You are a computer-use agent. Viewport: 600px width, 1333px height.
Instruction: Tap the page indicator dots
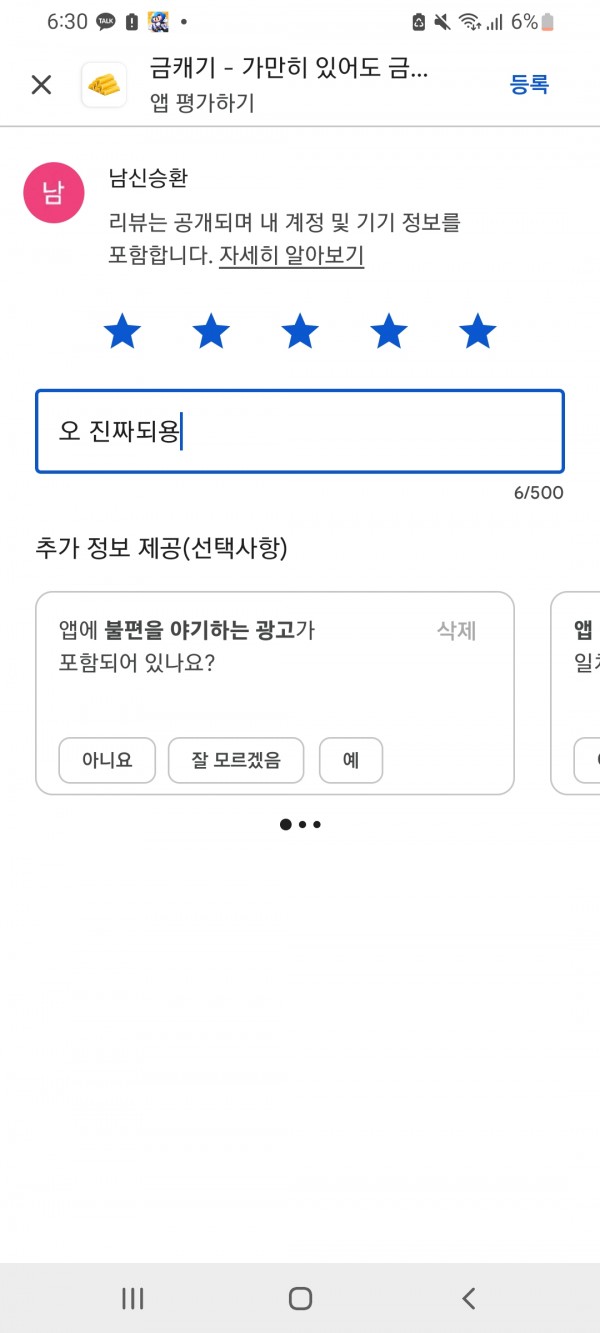[300, 825]
